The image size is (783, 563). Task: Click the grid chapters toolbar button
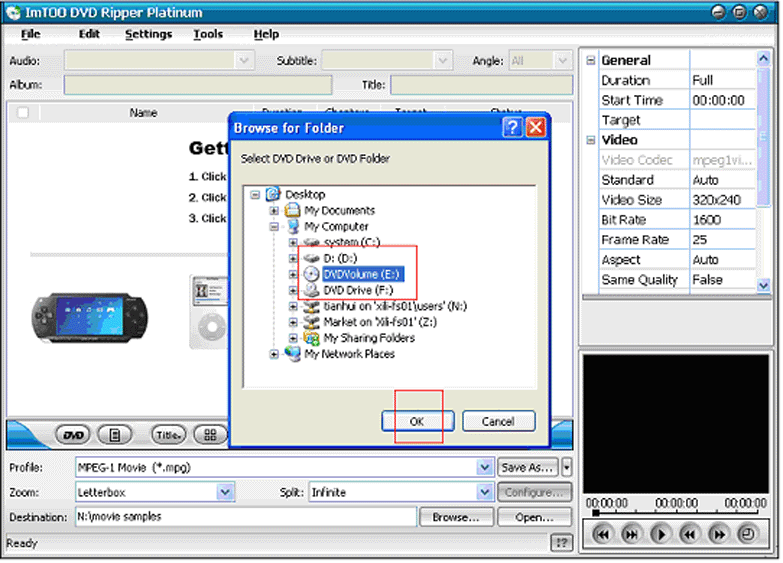coord(210,436)
